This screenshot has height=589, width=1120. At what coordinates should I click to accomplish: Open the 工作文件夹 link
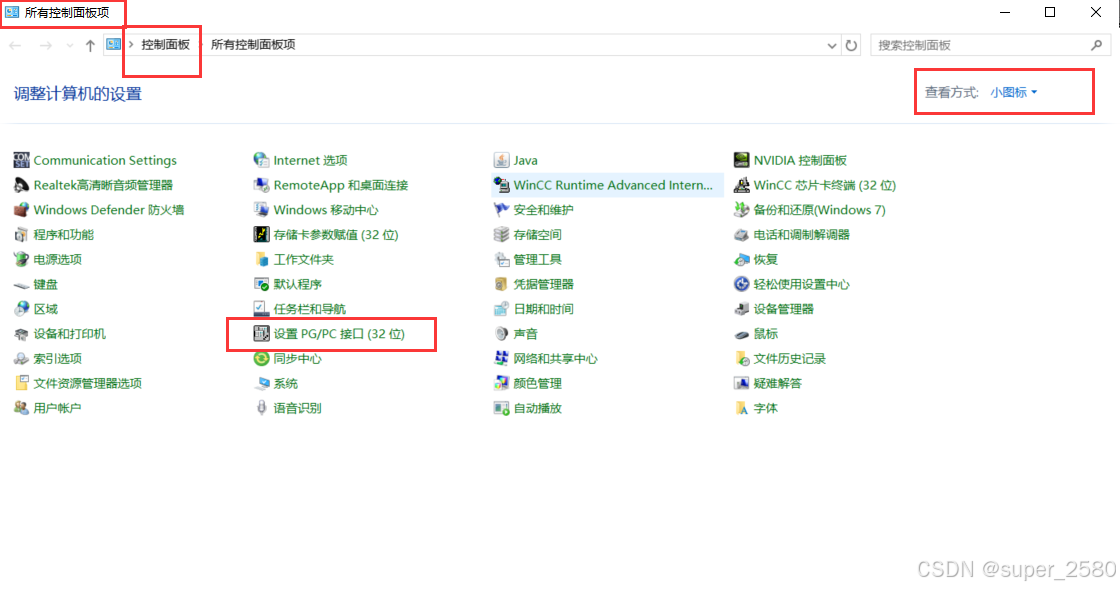pos(304,259)
